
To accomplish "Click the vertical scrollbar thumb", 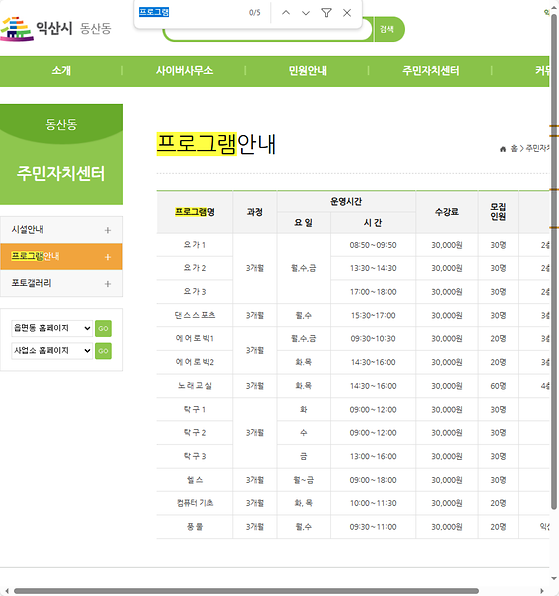I will (x=554, y=262).
